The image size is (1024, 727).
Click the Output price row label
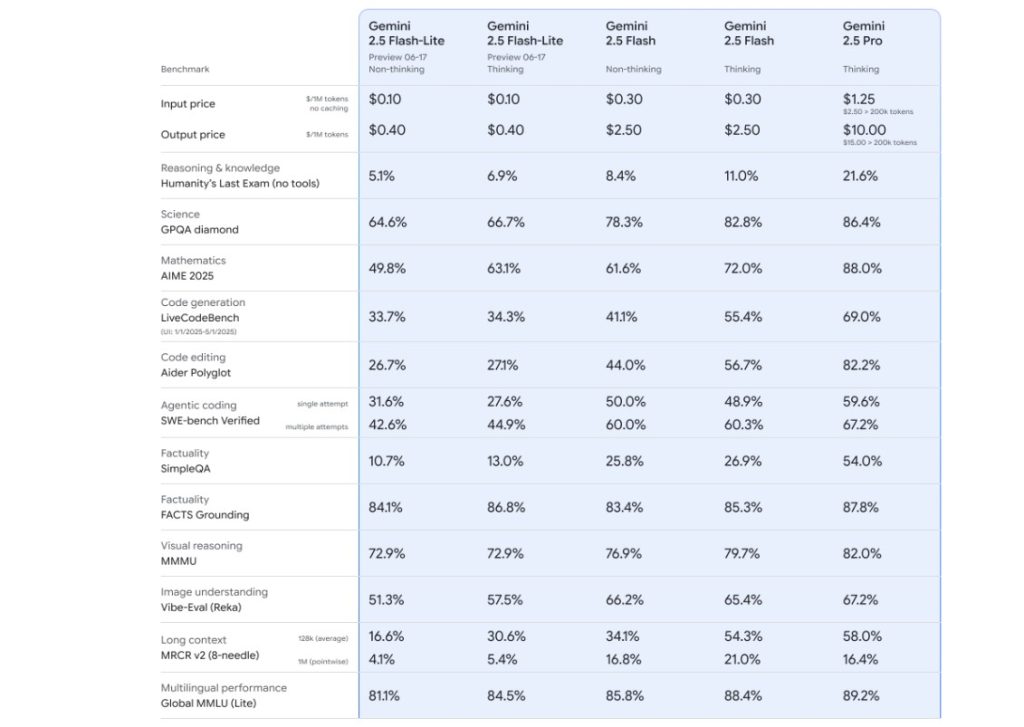tap(193, 135)
